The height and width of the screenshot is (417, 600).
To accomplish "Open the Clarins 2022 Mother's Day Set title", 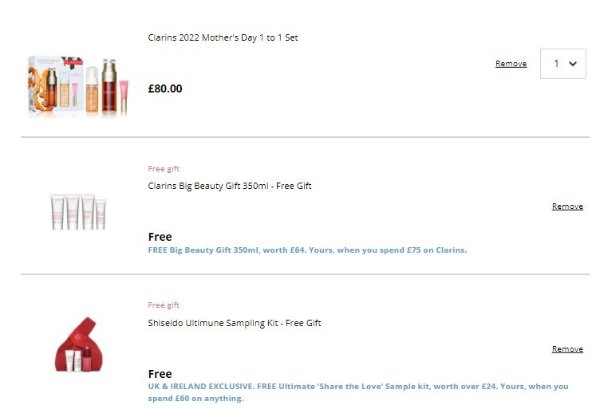I will tap(223, 38).
